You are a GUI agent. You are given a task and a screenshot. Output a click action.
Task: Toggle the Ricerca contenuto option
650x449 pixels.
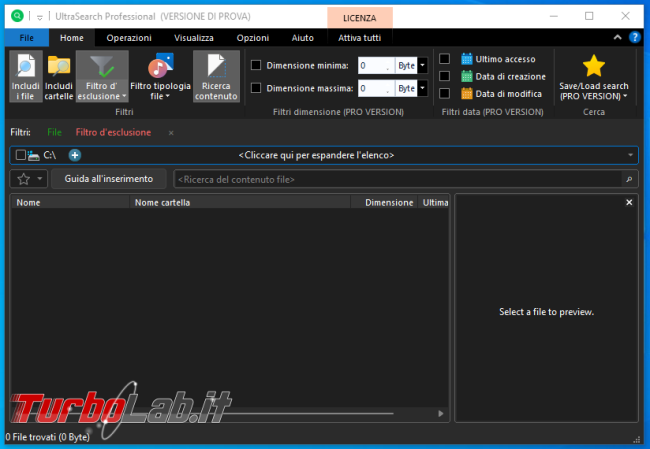point(216,77)
